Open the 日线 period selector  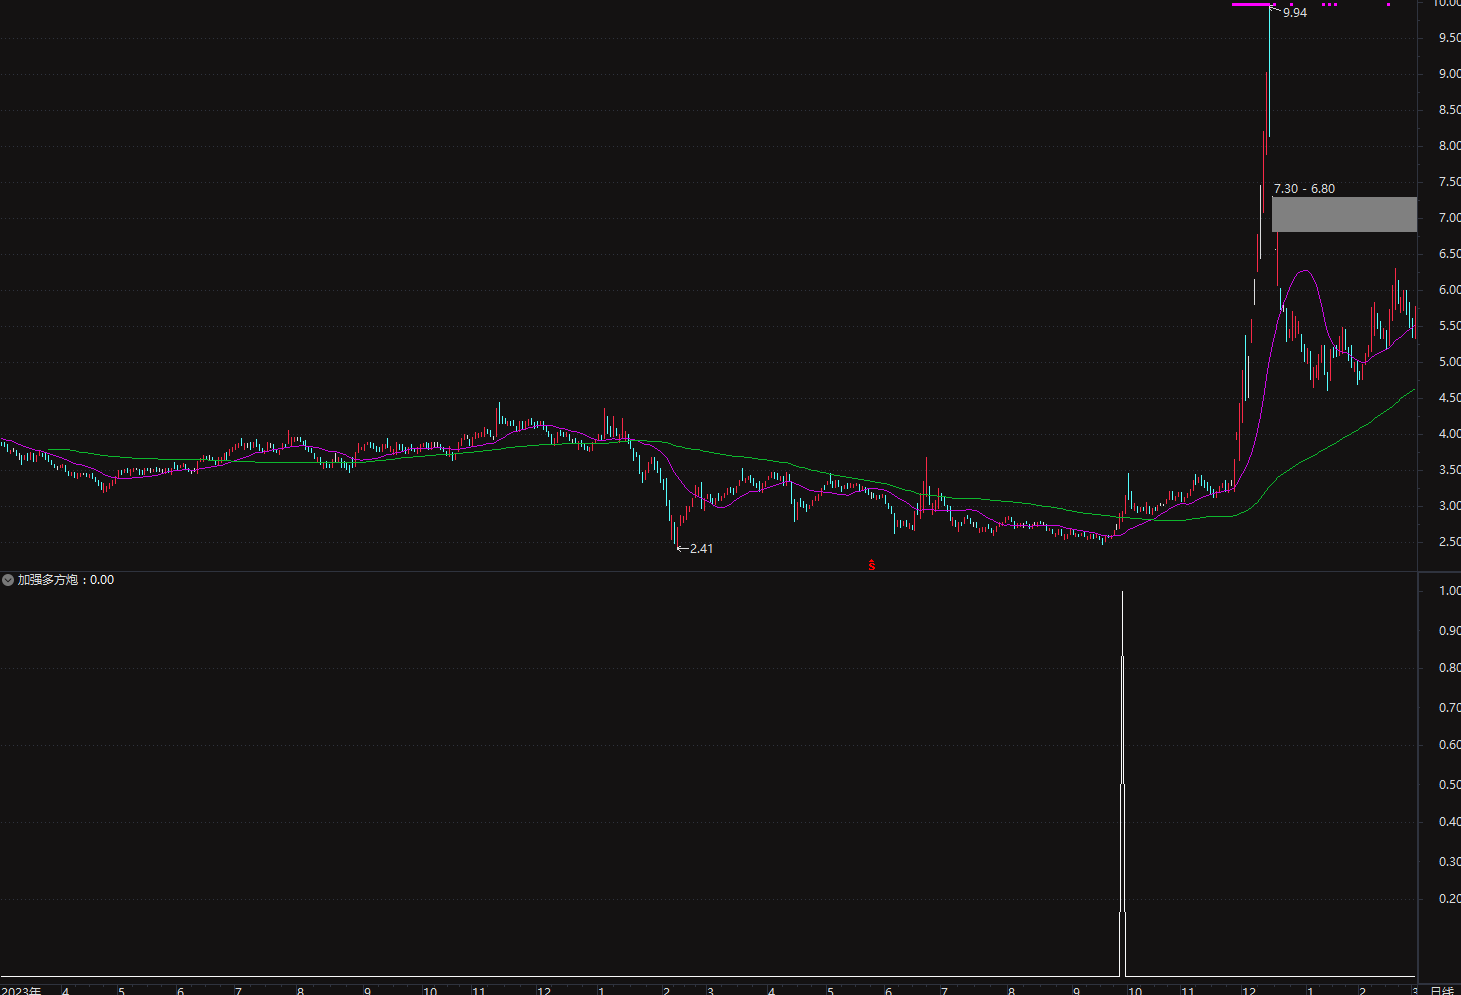[1442, 990]
